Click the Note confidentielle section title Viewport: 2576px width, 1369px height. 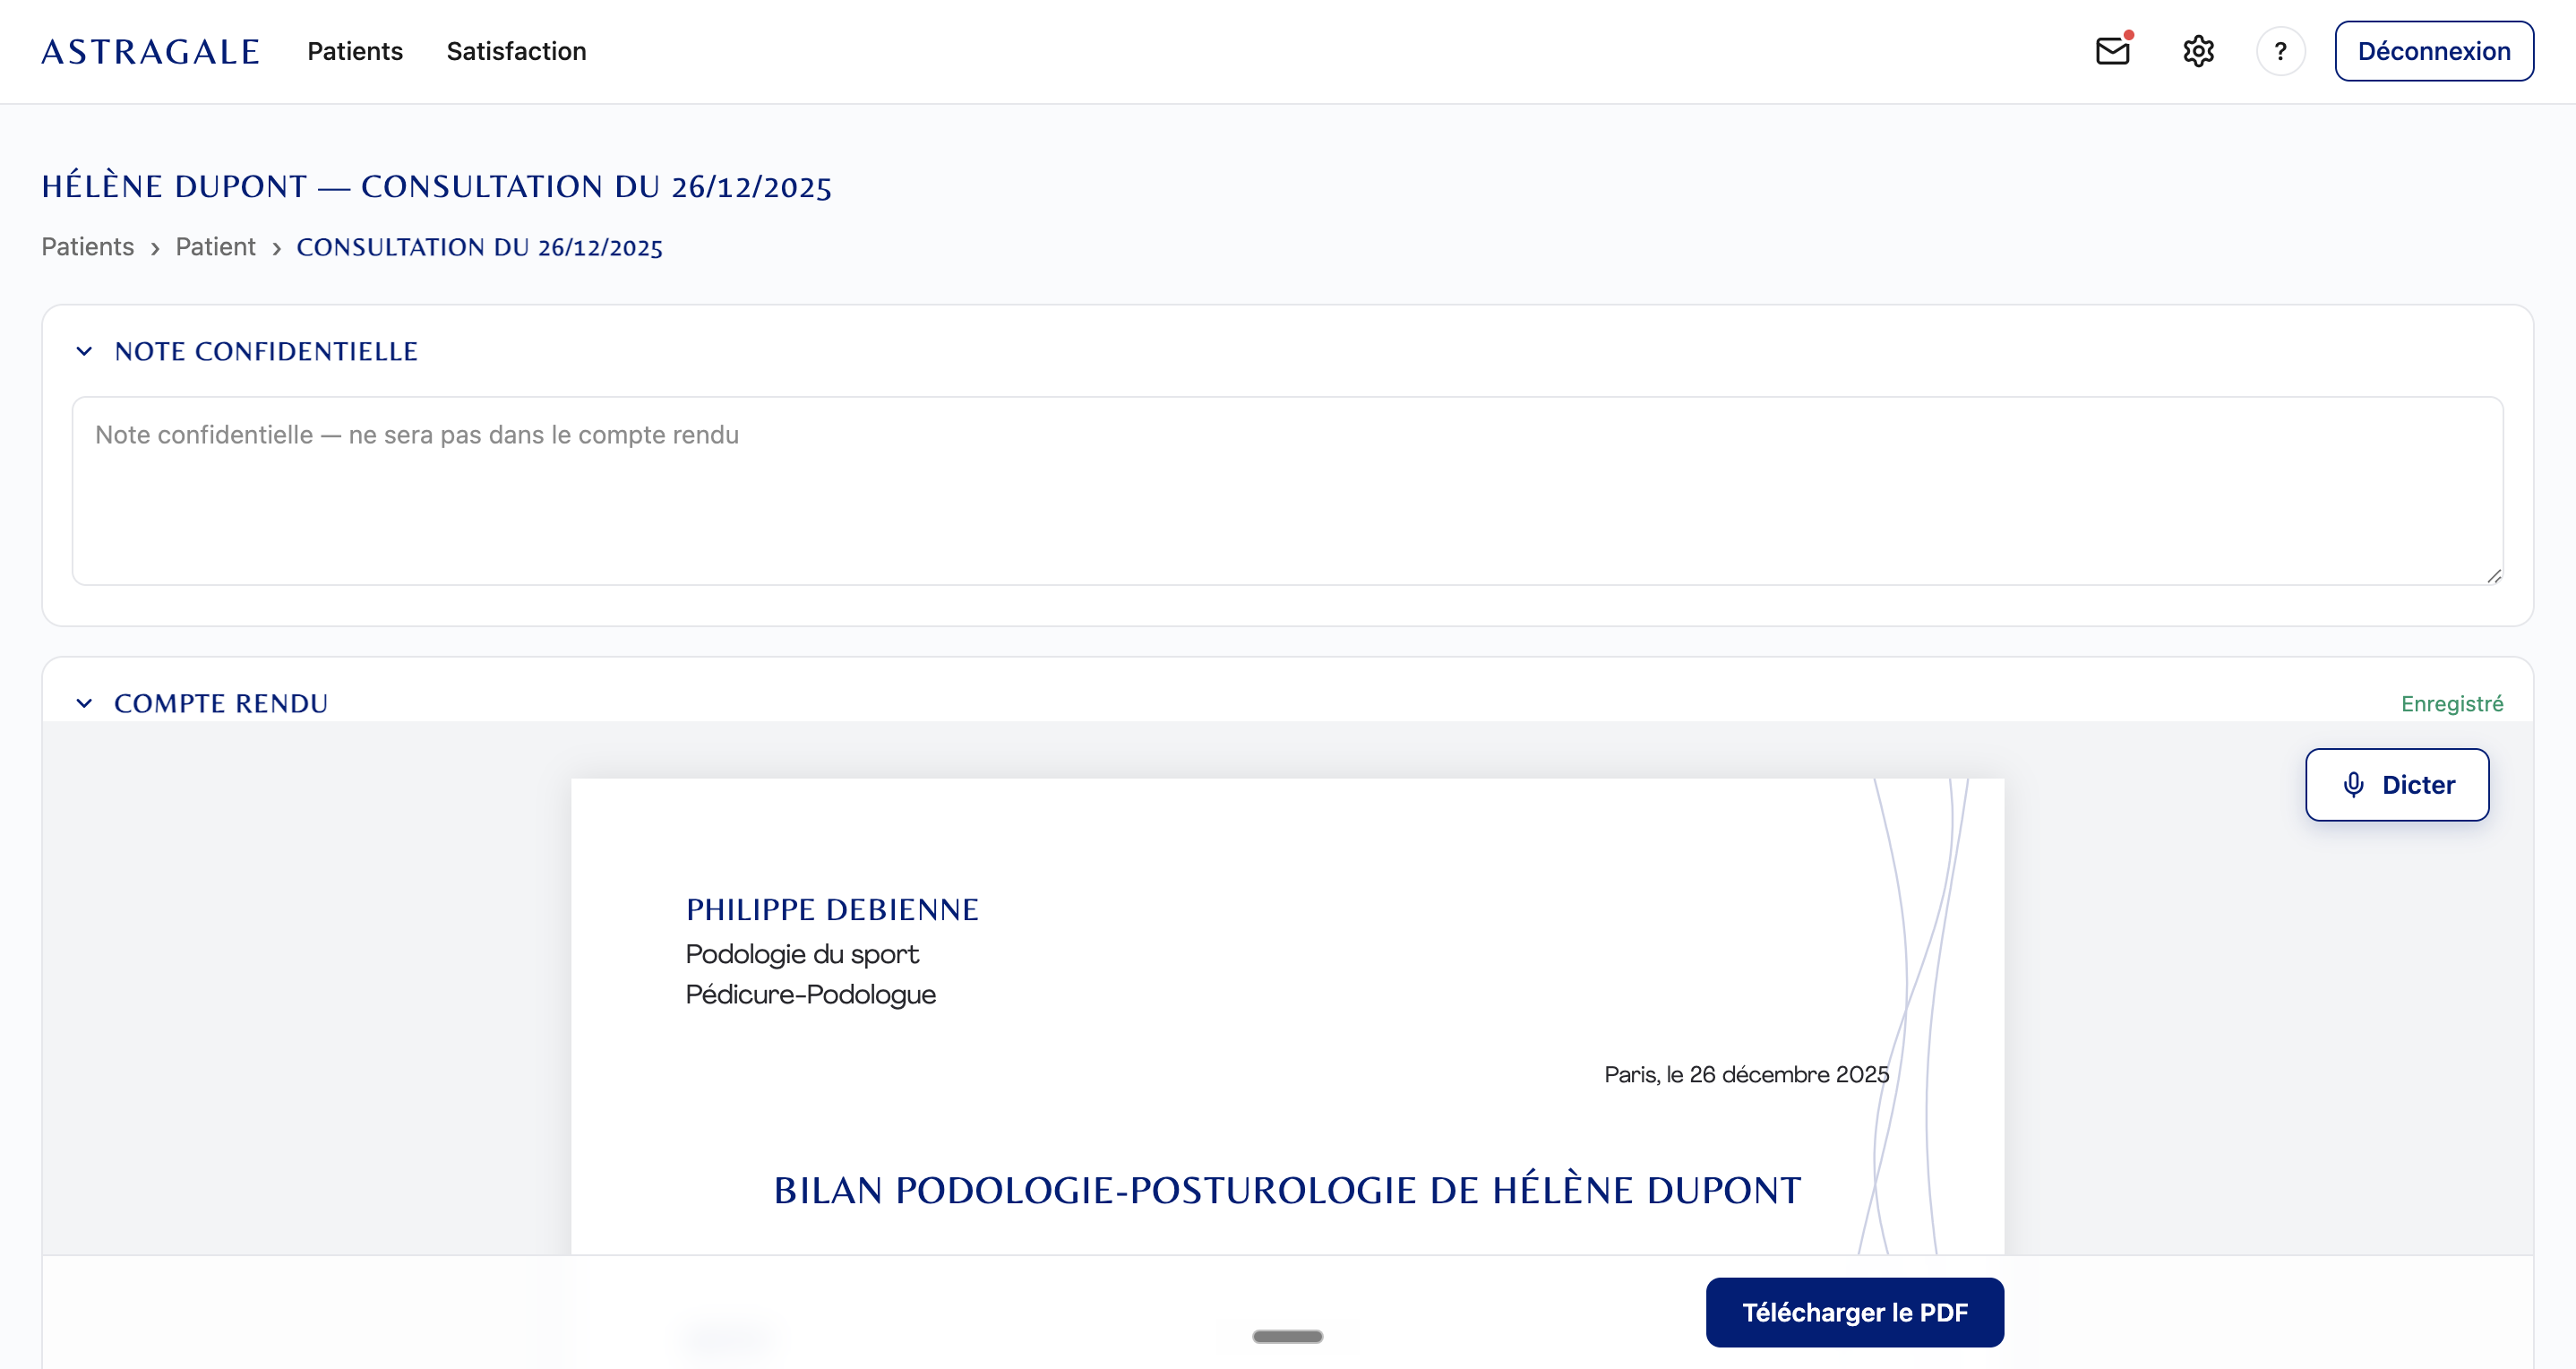[x=266, y=351]
